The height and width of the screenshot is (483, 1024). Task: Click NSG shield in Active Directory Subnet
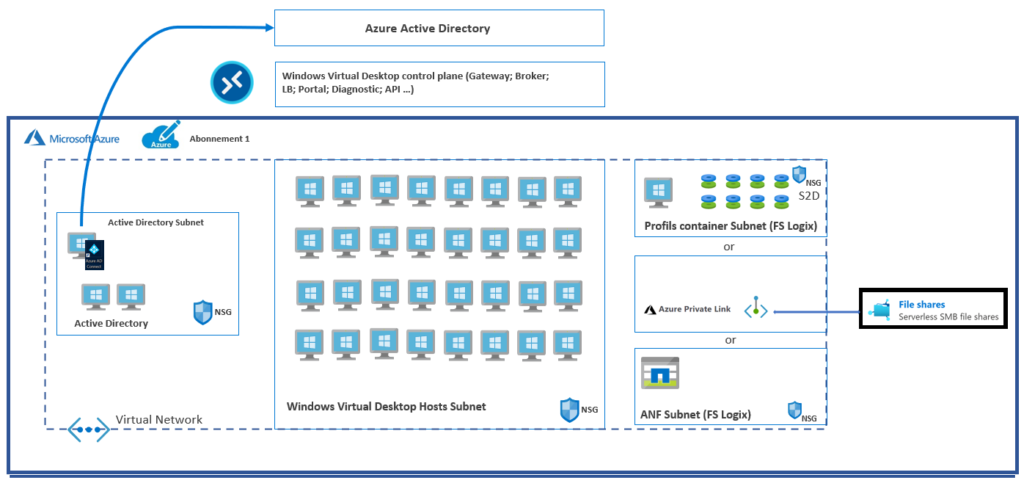(x=203, y=313)
